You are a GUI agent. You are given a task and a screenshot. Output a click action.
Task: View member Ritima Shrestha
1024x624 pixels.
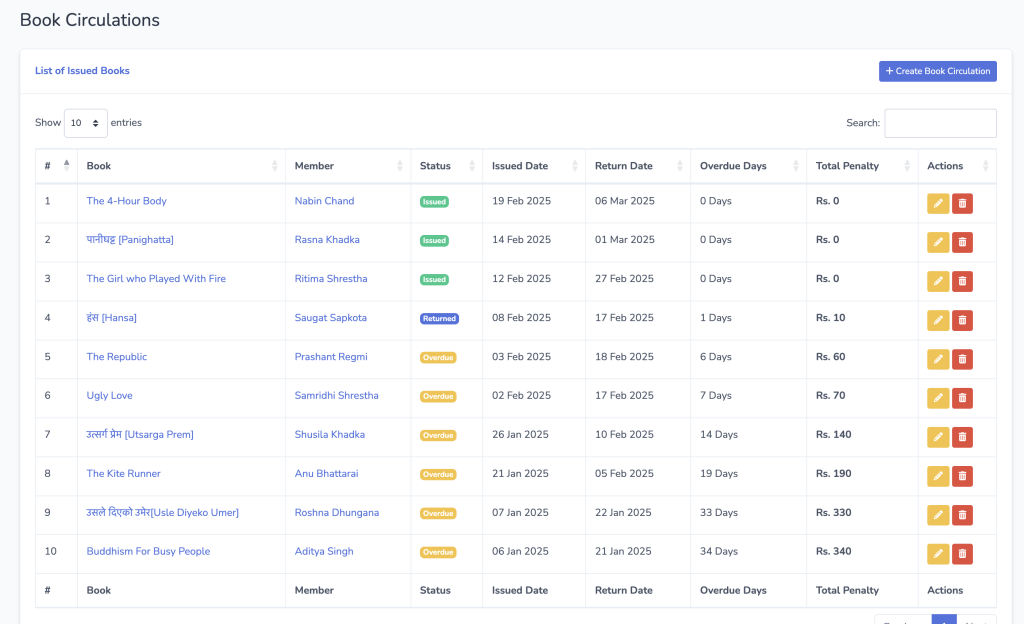tap(331, 279)
